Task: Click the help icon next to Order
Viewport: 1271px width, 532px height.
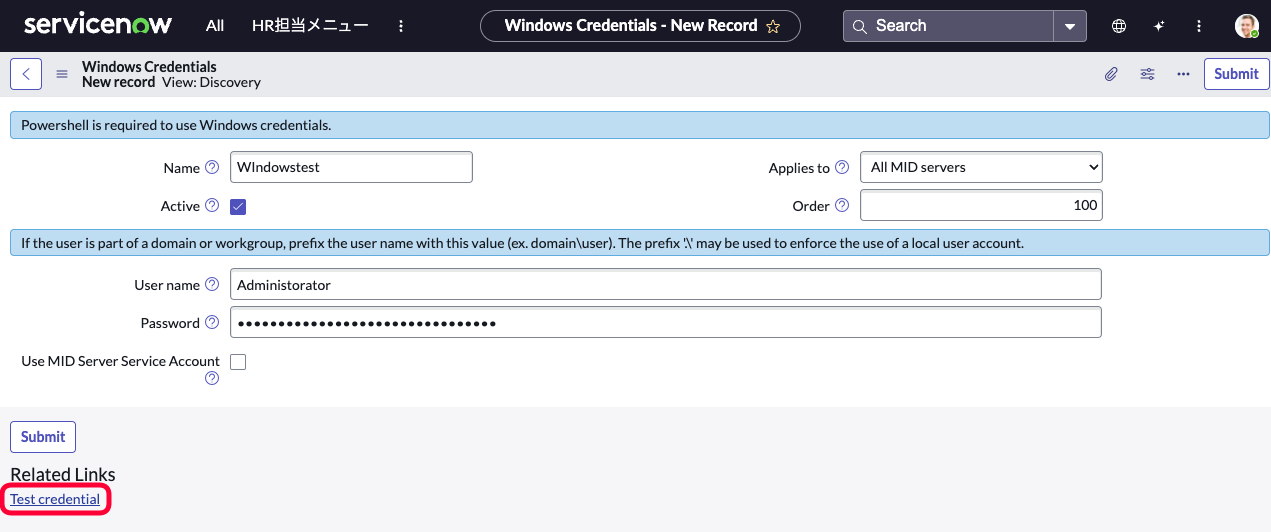Action: point(841,205)
